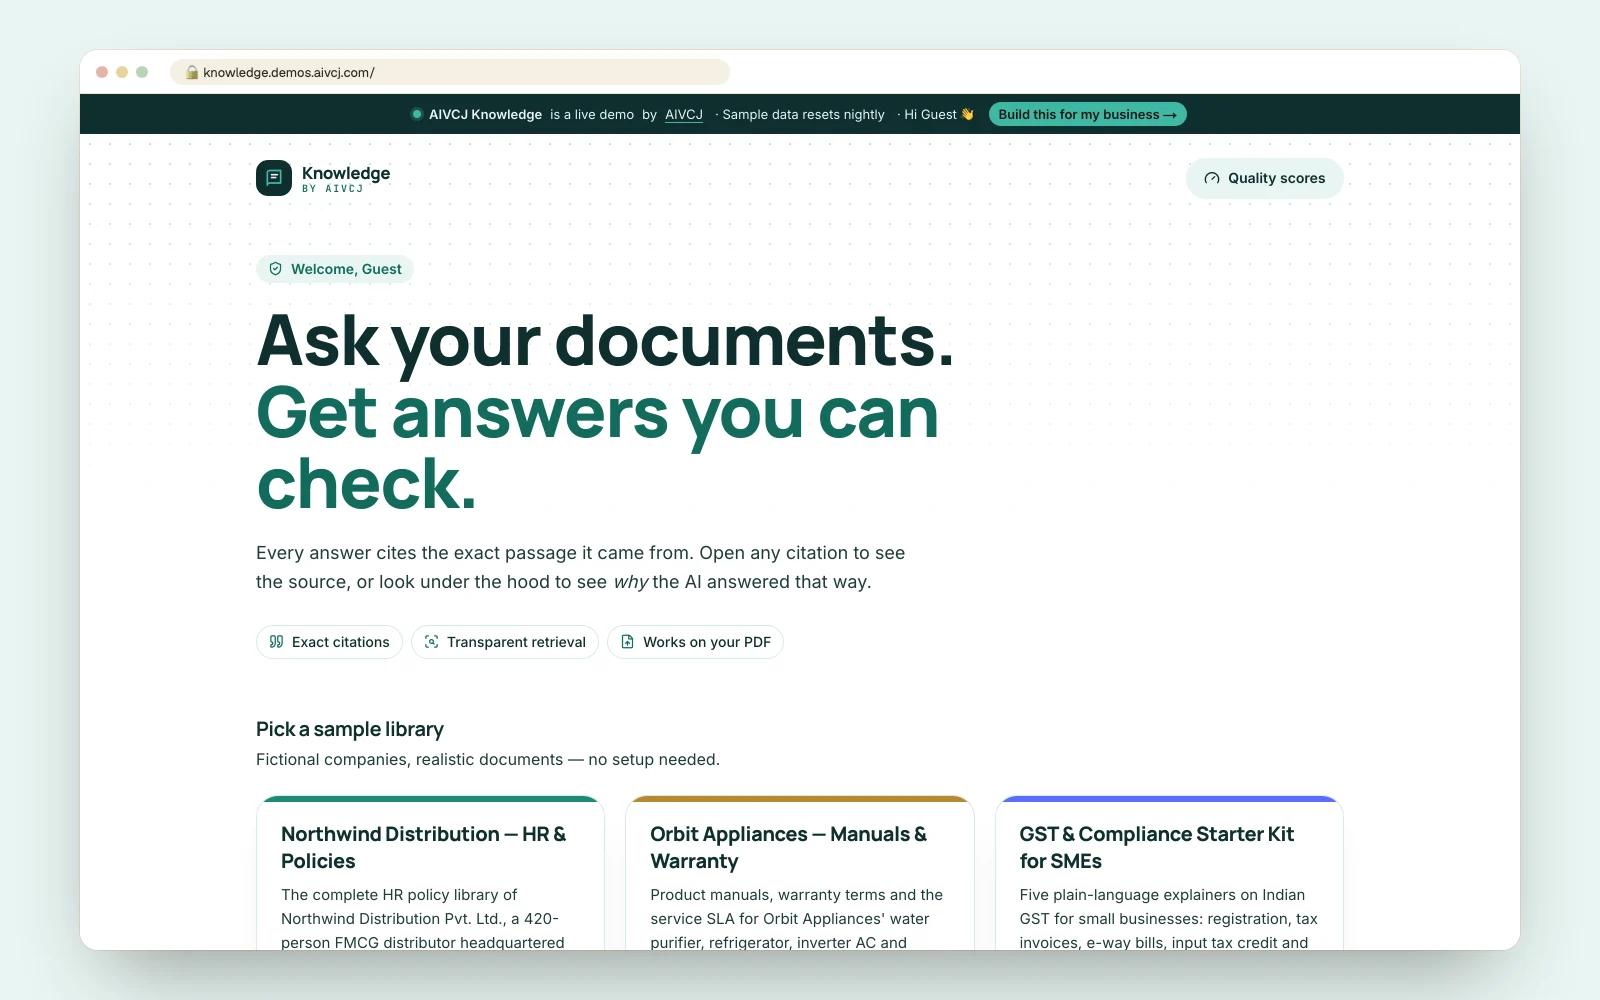Screen dimensions: 1600x1000
Task: Click the Hi Guest text in banner
Action: point(930,114)
